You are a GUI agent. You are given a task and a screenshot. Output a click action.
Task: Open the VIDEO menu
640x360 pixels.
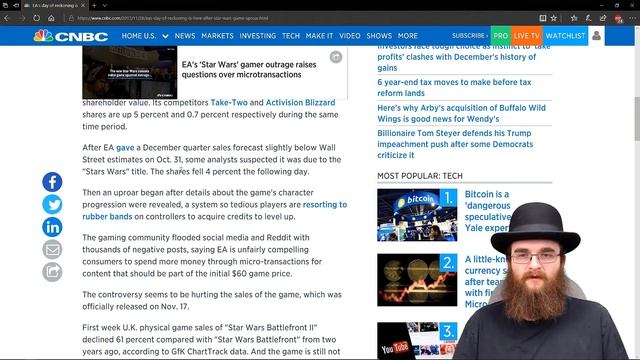350,36
